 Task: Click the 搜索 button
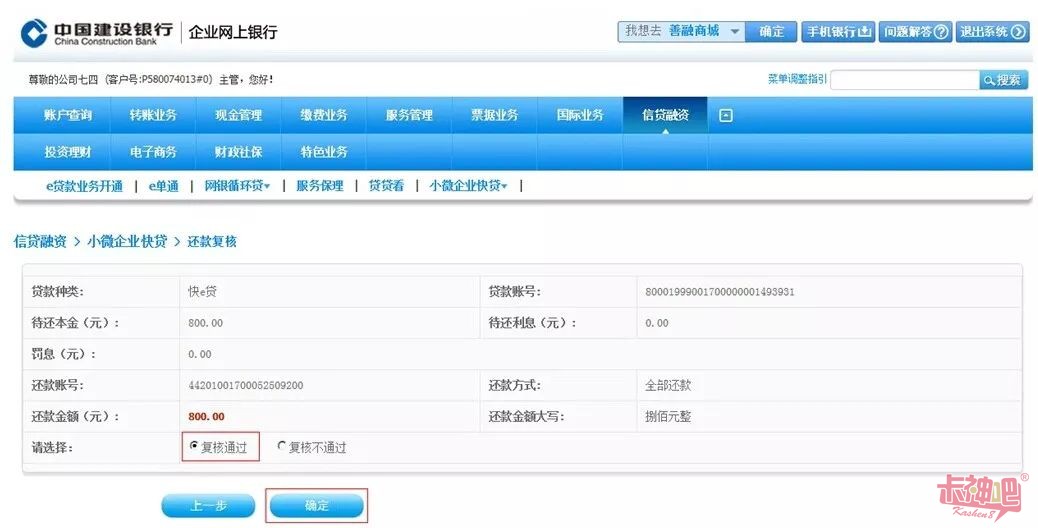[1004, 80]
